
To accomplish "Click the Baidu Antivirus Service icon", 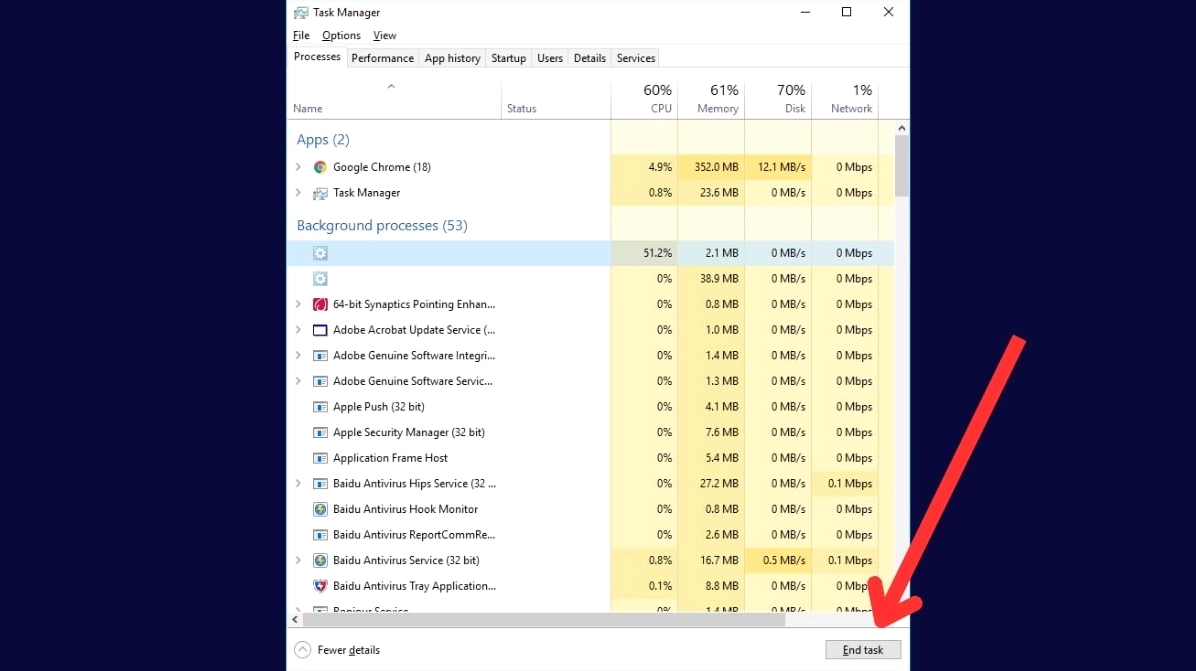I will tap(320, 560).
